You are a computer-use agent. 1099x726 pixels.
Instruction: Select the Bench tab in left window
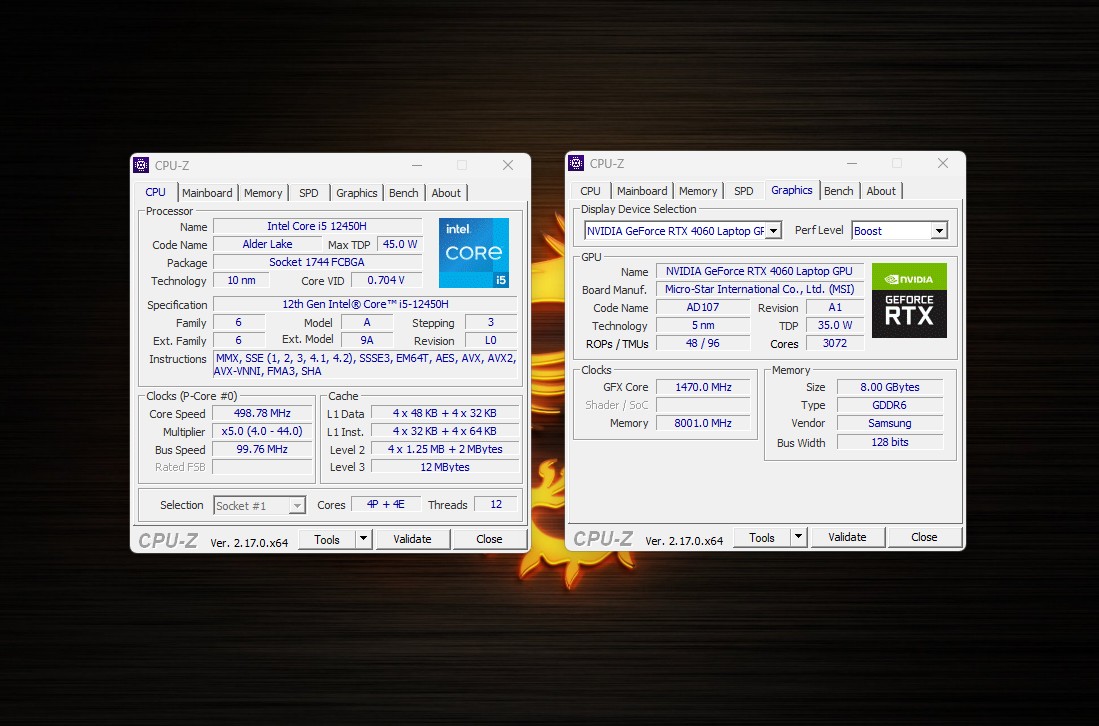(404, 193)
